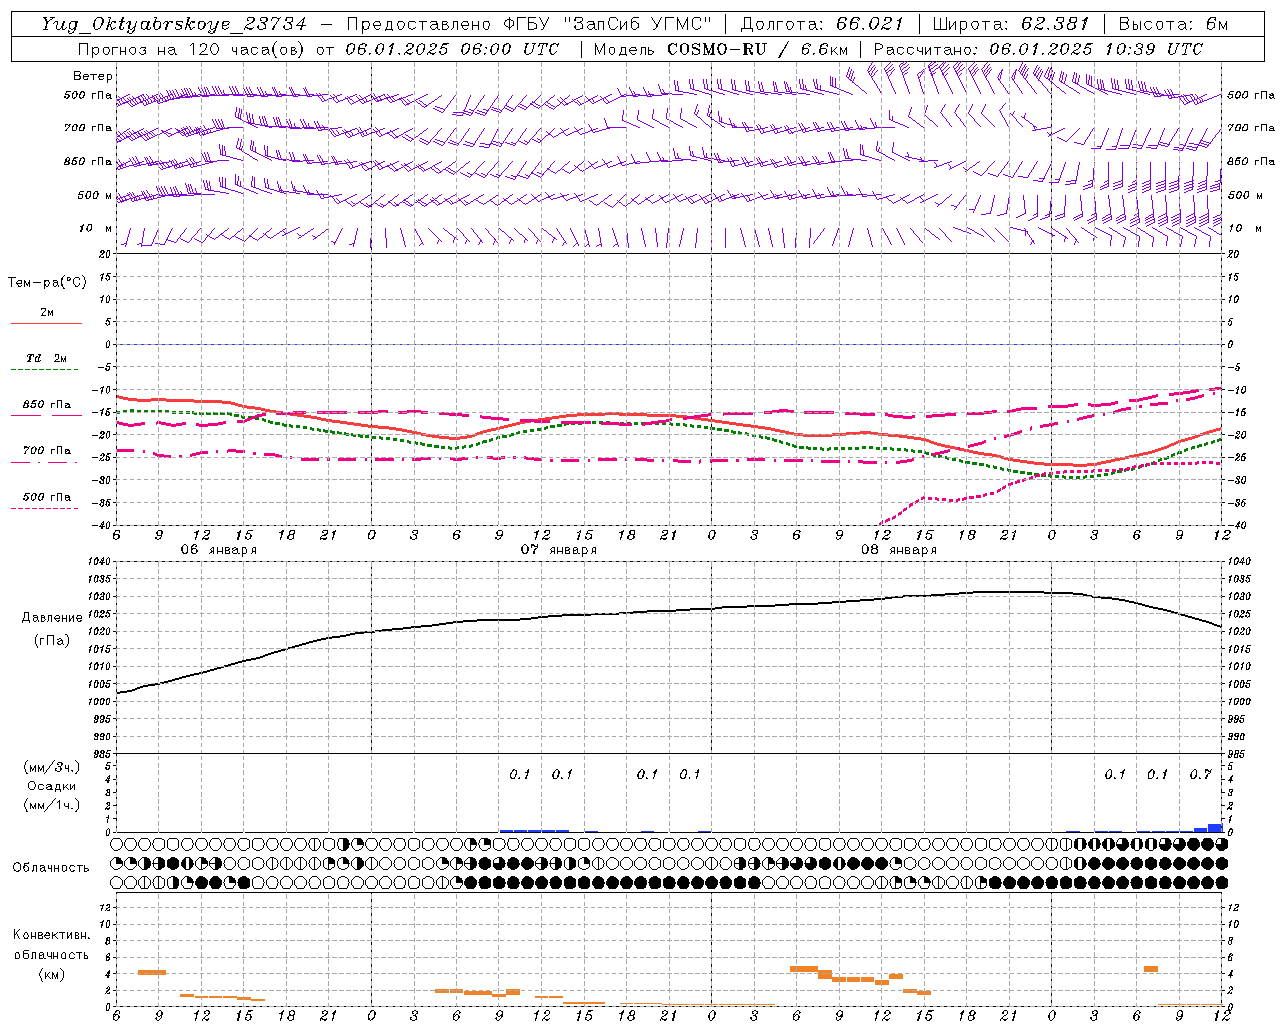Viewport: 1280px width, 1024px height.
Task: Click the Осадки precipitation panel label
Action: coord(52,786)
